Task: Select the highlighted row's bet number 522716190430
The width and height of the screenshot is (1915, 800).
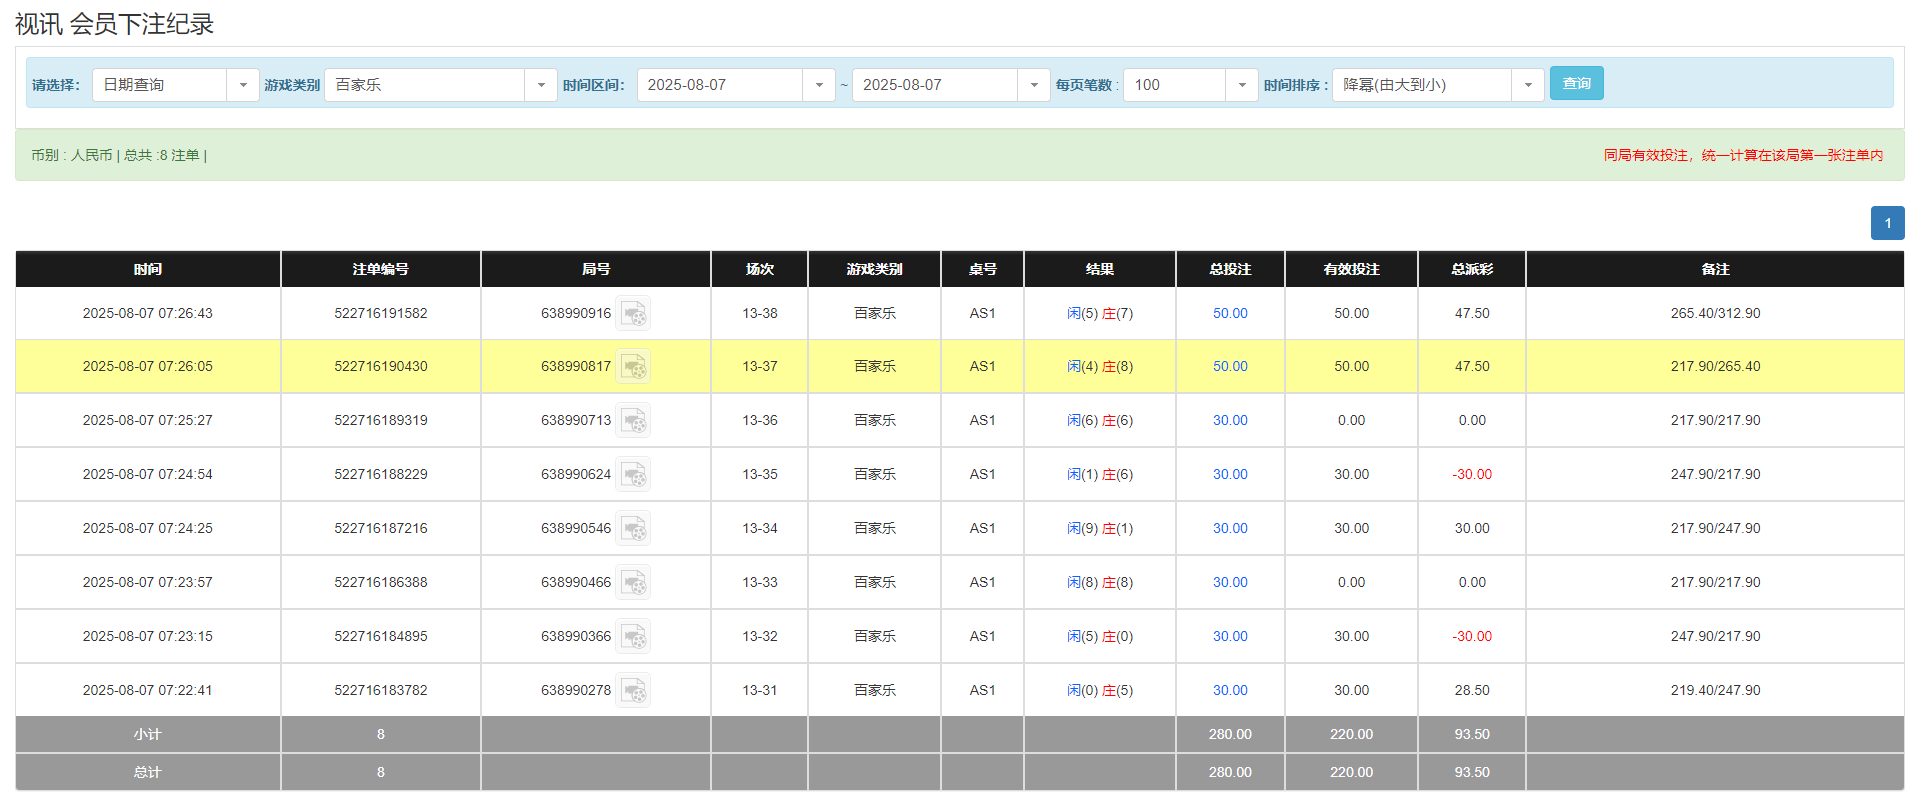Action: click(381, 367)
